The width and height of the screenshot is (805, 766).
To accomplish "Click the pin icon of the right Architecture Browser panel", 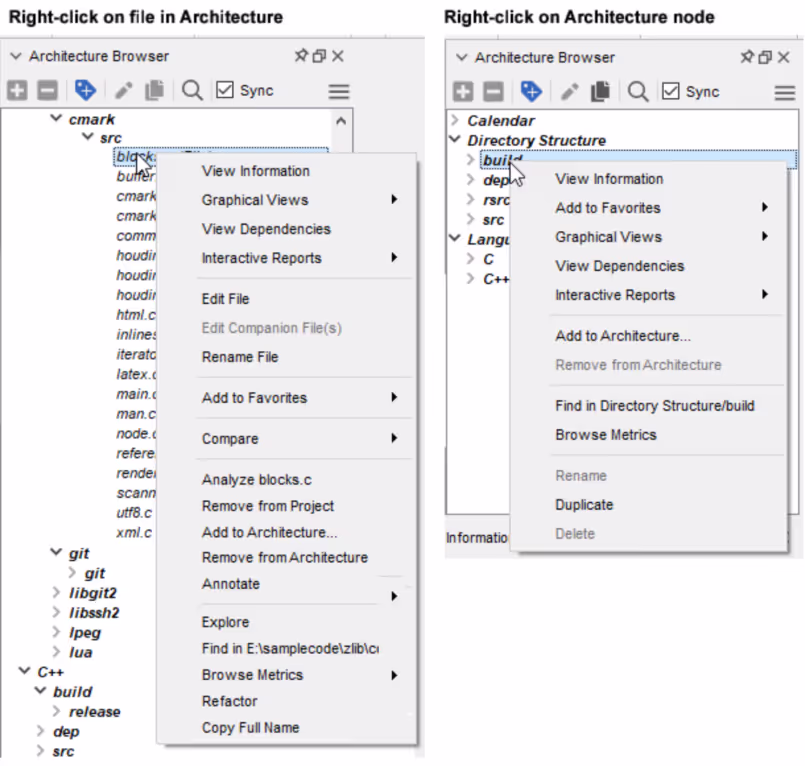I will coord(747,57).
